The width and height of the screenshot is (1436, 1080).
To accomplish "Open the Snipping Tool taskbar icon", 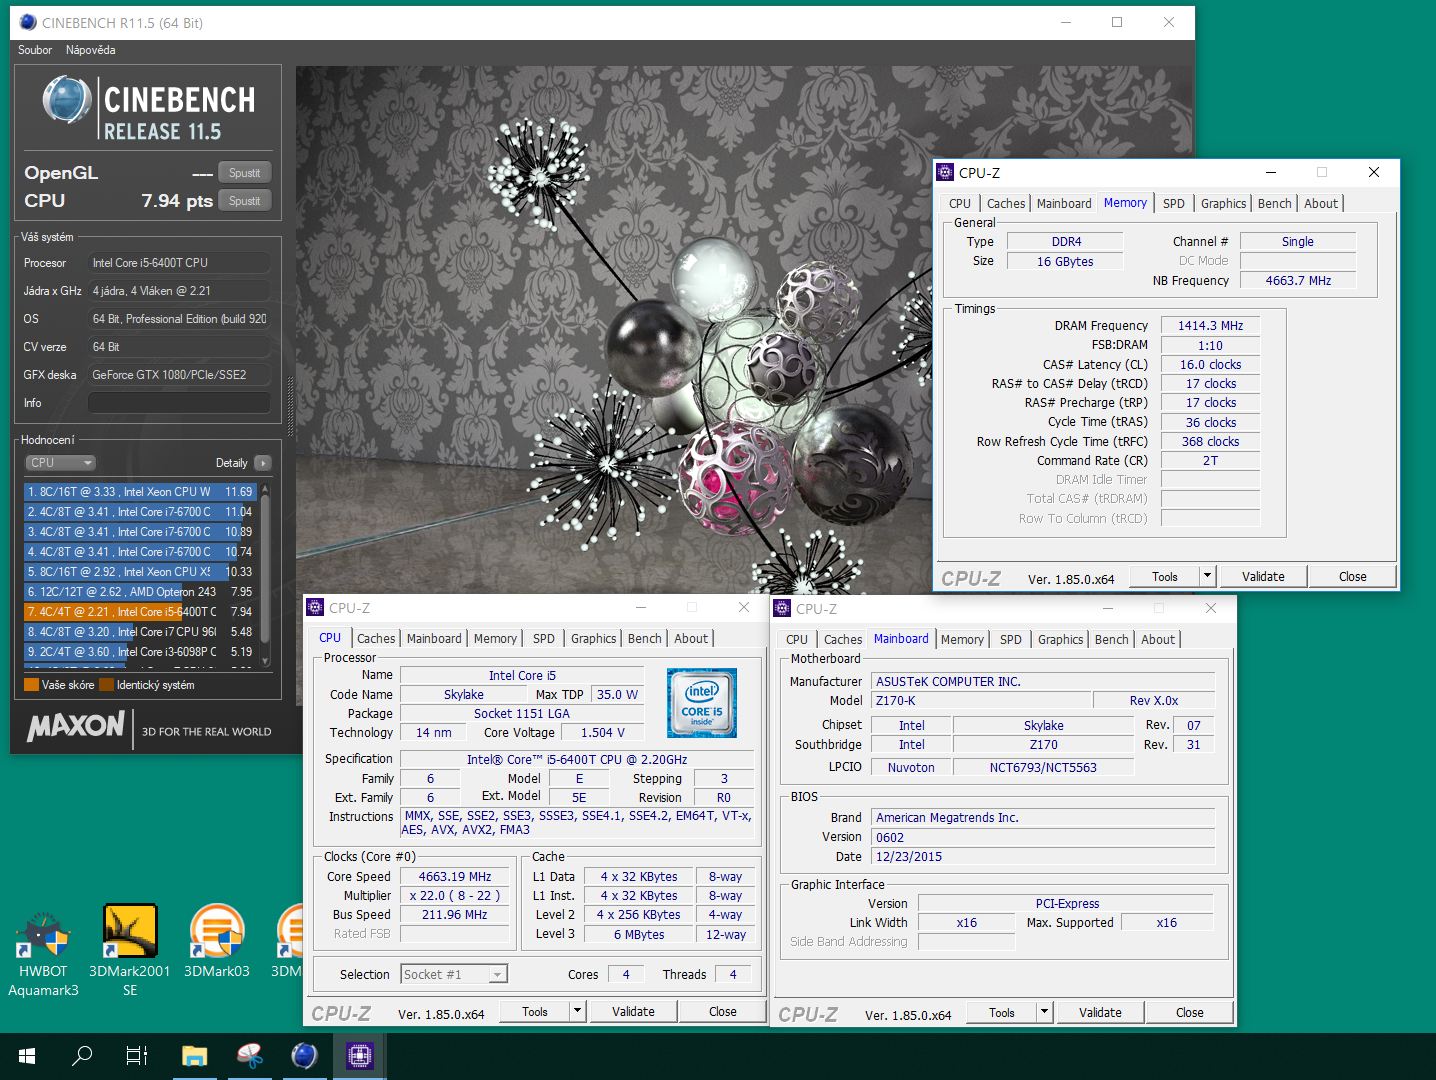I will 249,1056.
